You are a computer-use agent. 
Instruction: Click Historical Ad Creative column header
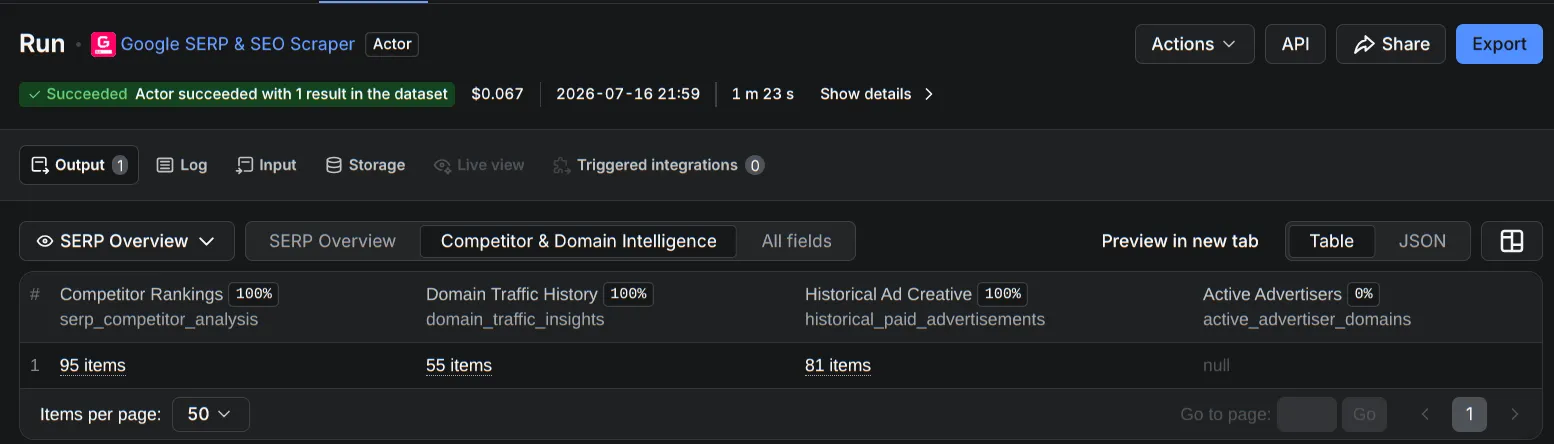(888, 294)
